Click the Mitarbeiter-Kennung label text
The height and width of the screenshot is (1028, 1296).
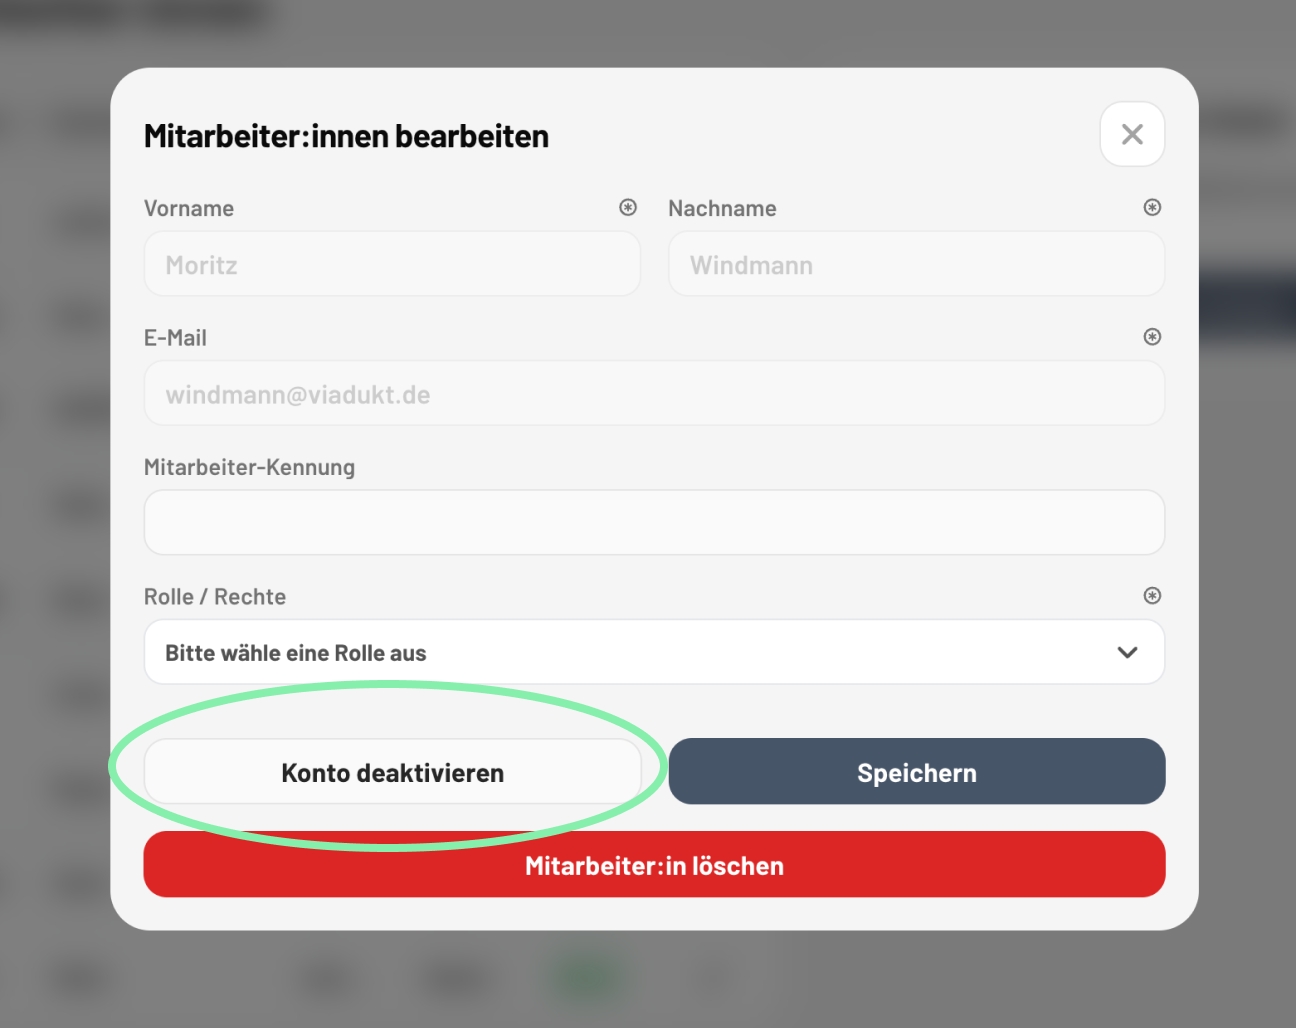tap(249, 467)
